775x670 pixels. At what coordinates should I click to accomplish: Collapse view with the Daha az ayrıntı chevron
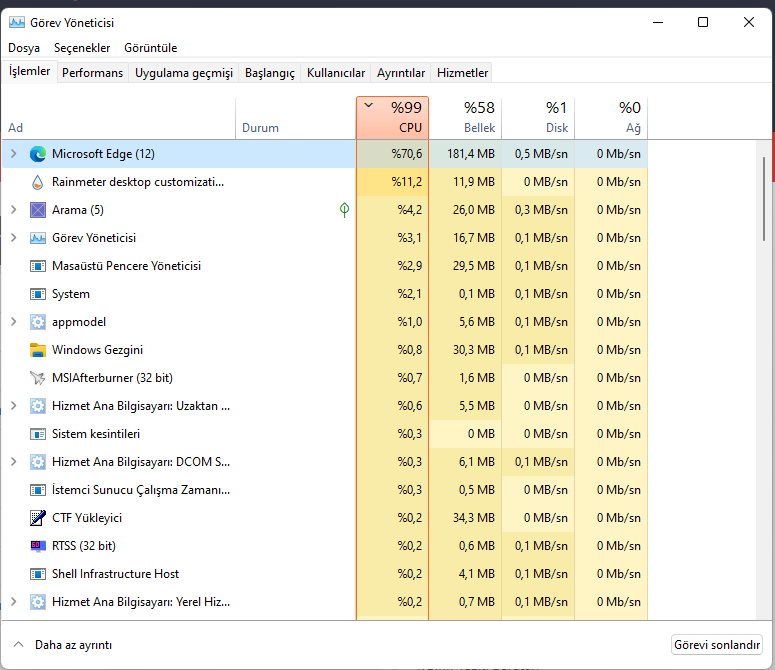pyautogui.click(x=18, y=644)
